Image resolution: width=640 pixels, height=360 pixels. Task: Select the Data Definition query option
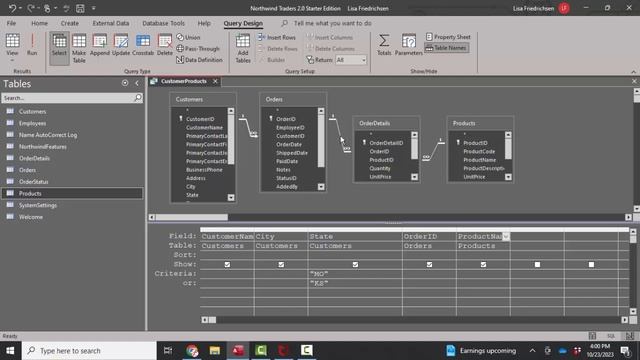[x=199, y=60]
